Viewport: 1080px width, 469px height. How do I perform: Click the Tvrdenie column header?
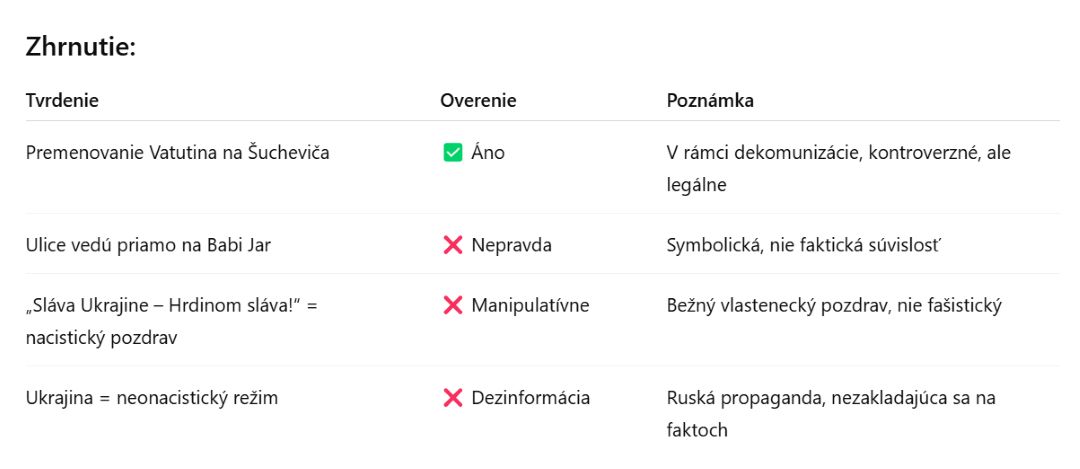pos(62,101)
